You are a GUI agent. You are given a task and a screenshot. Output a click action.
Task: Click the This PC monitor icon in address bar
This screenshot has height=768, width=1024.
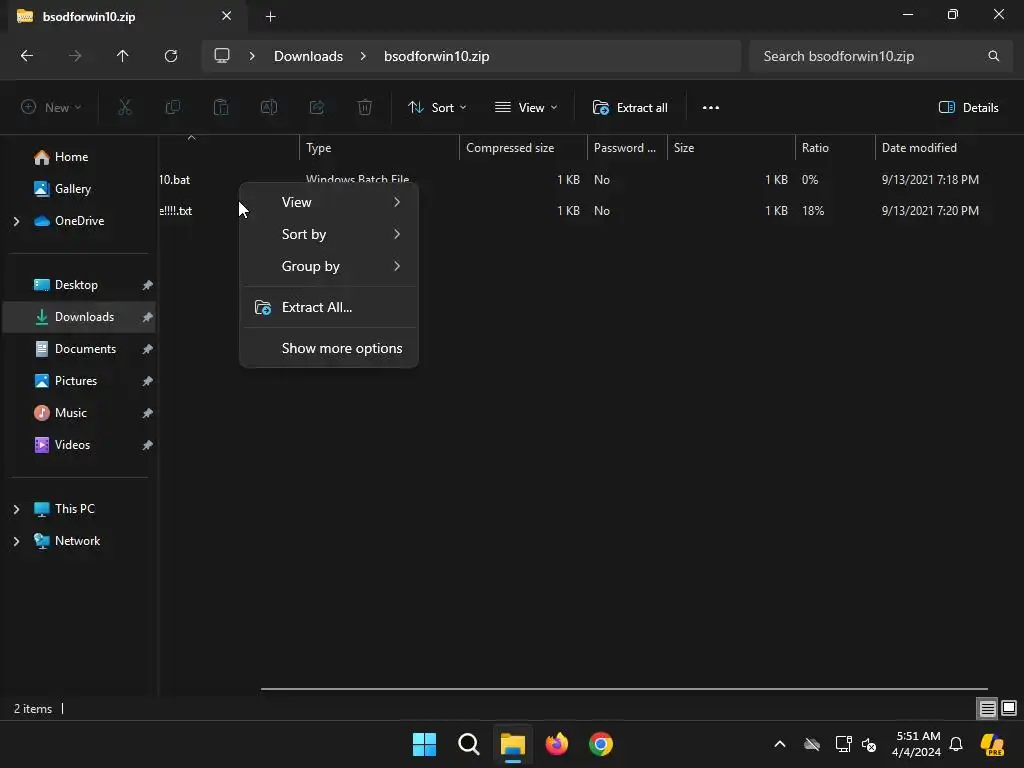tap(222, 56)
